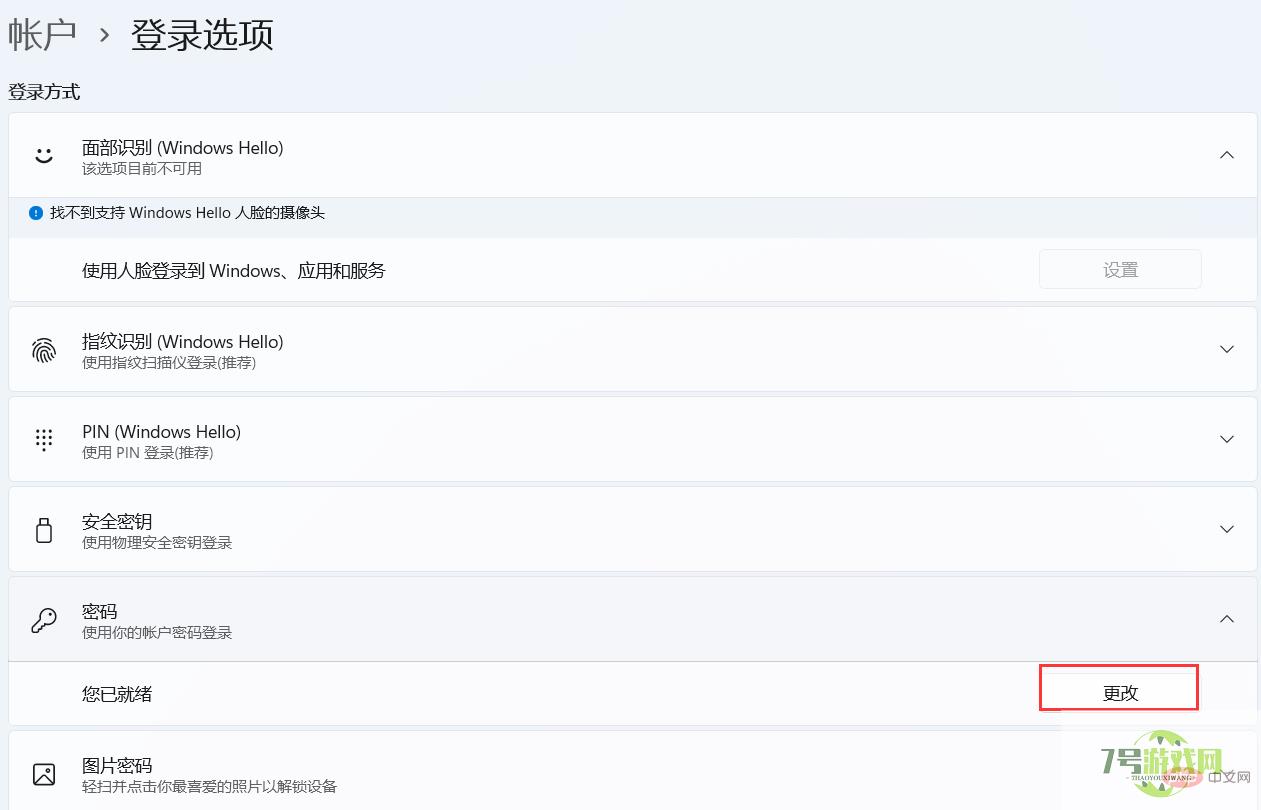The image size is (1261, 810).
Task: Collapse the 面部识别 section chevron
Action: click(x=1227, y=155)
